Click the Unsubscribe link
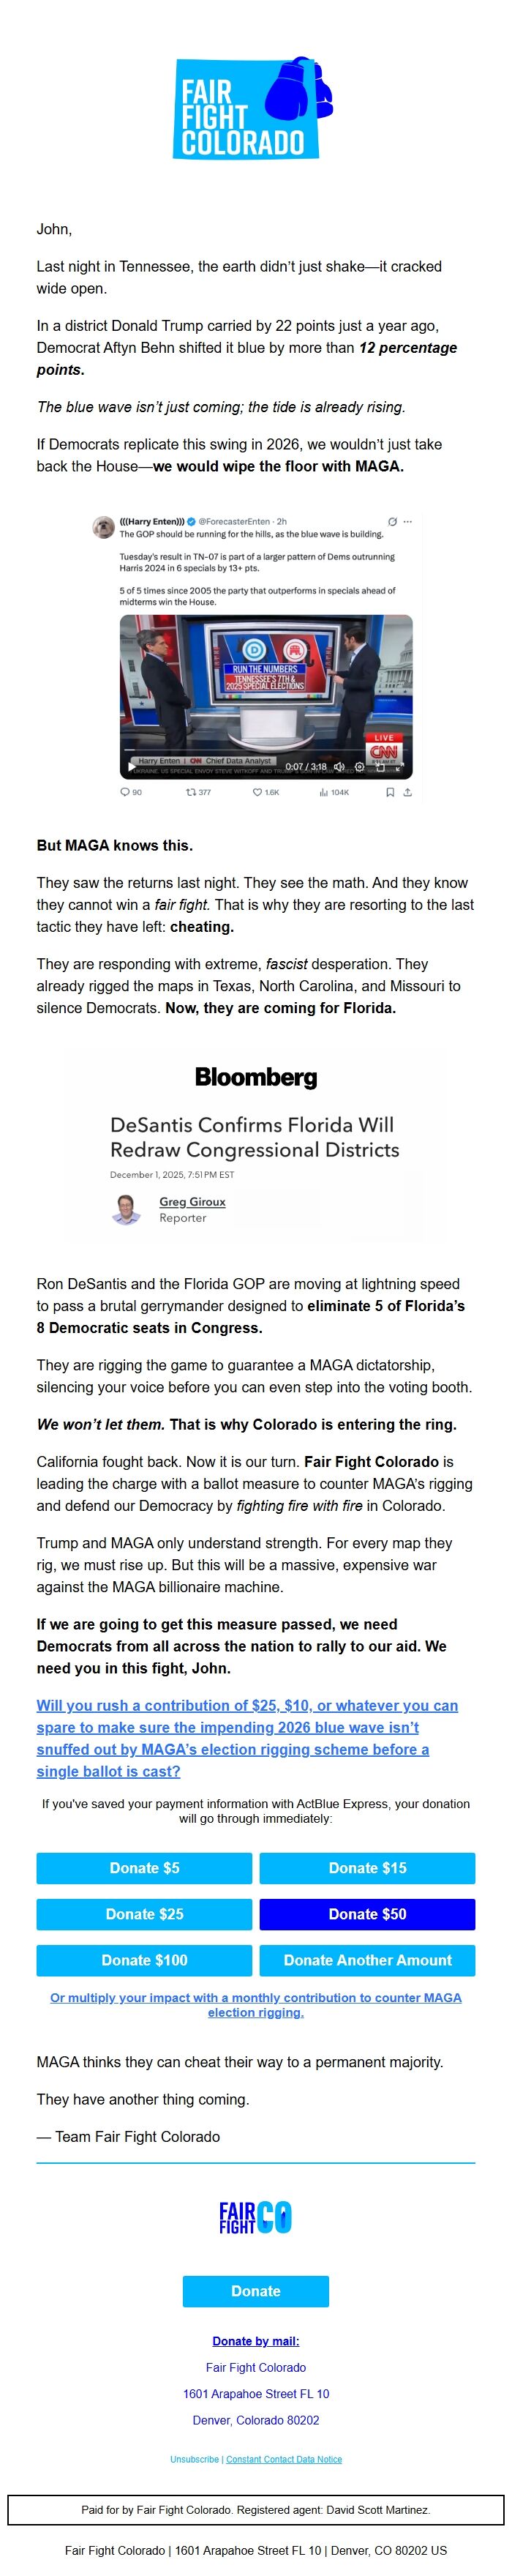Image resolution: width=512 pixels, height=2576 pixels. [194, 2459]
